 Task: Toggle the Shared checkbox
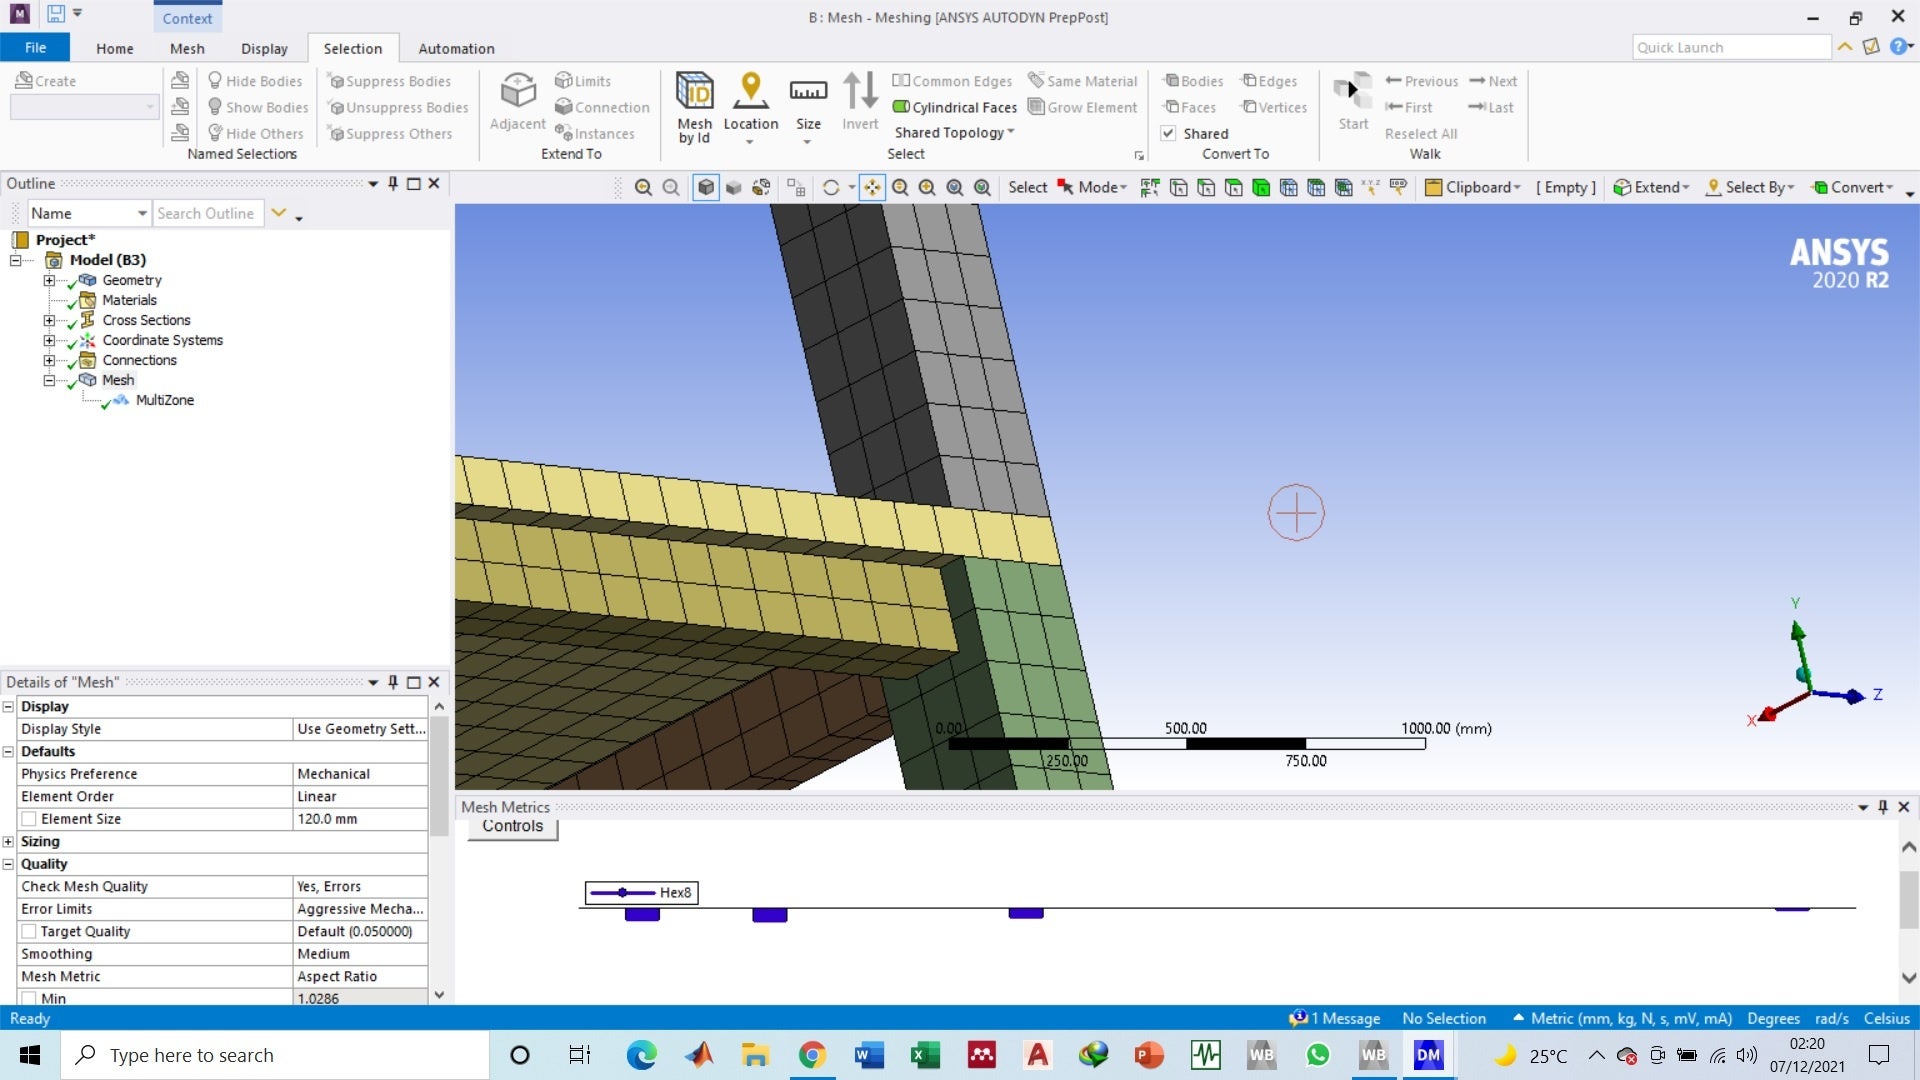(1168, 133)
